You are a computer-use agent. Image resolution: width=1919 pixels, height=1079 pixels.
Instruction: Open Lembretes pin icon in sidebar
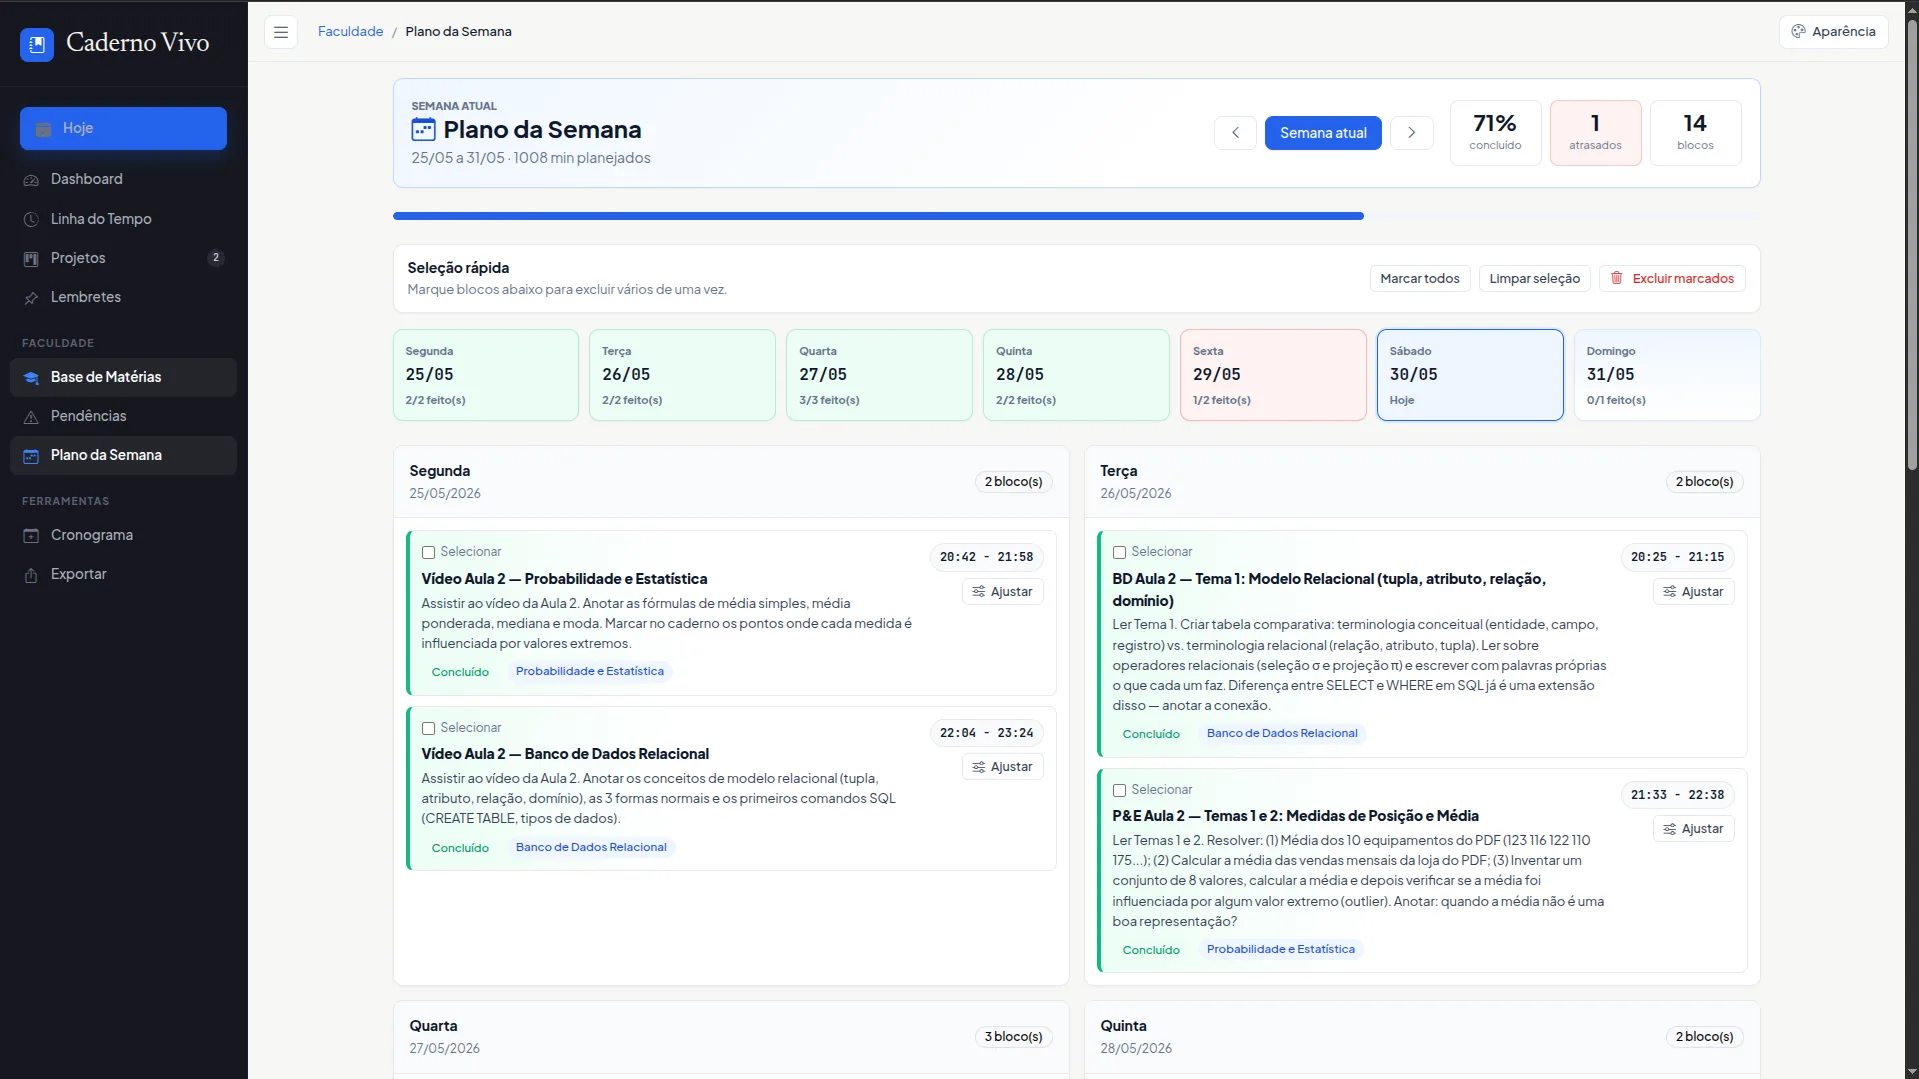point(31,298)
